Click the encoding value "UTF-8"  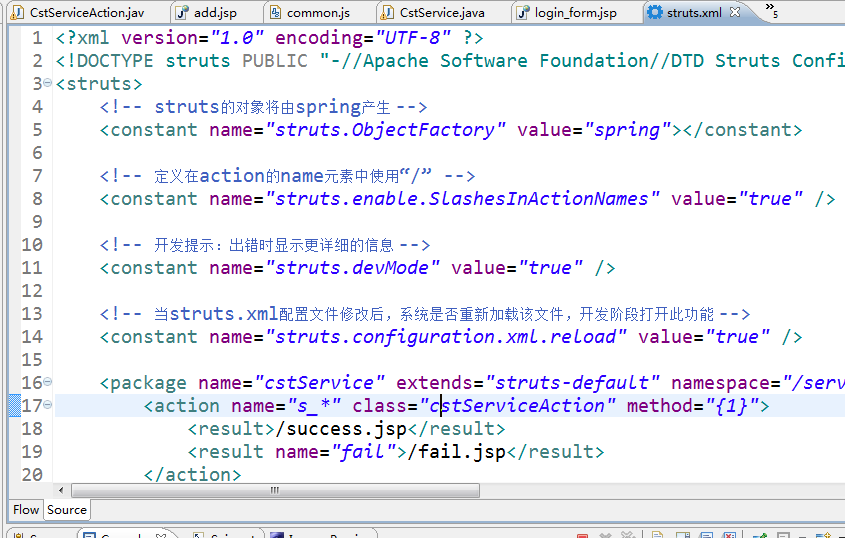[413, 38]
